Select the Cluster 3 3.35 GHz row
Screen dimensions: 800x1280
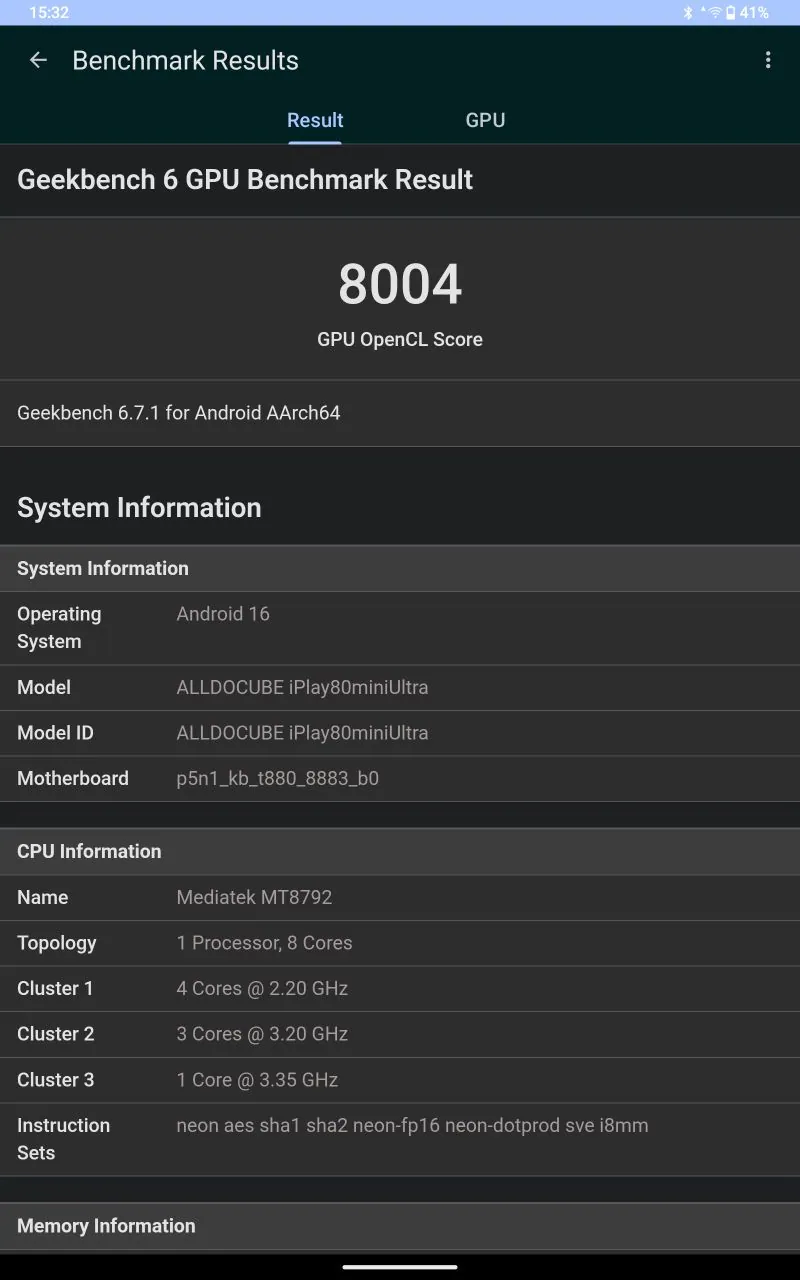click(x=400, y=1080)
